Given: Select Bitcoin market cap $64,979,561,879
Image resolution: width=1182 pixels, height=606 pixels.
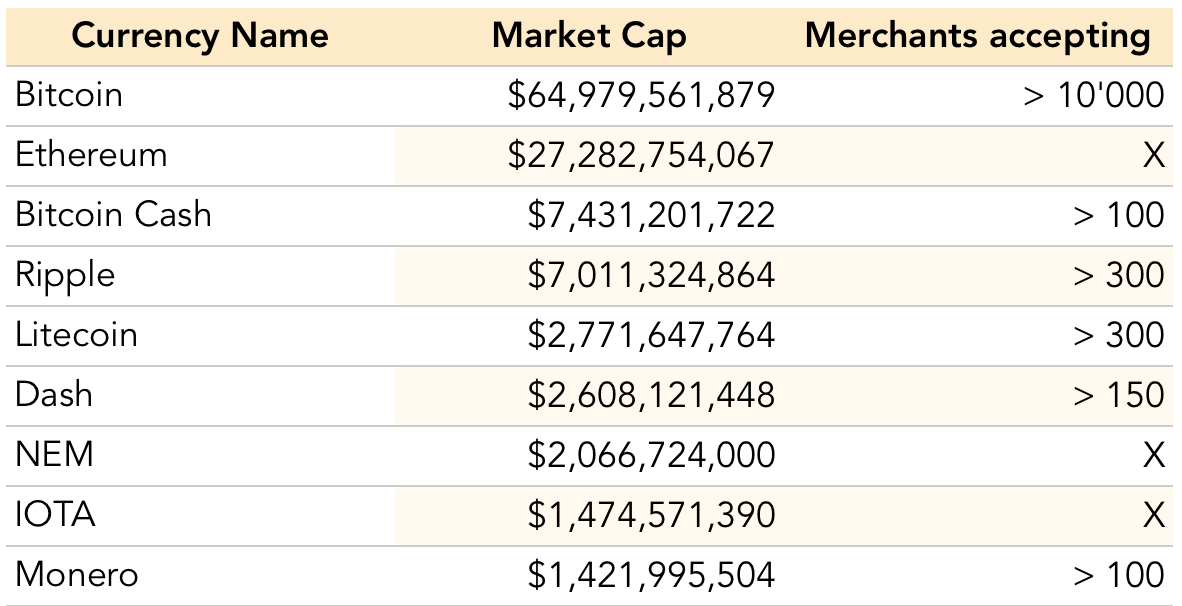Looking at the screenshot, I should pos(641,95).
